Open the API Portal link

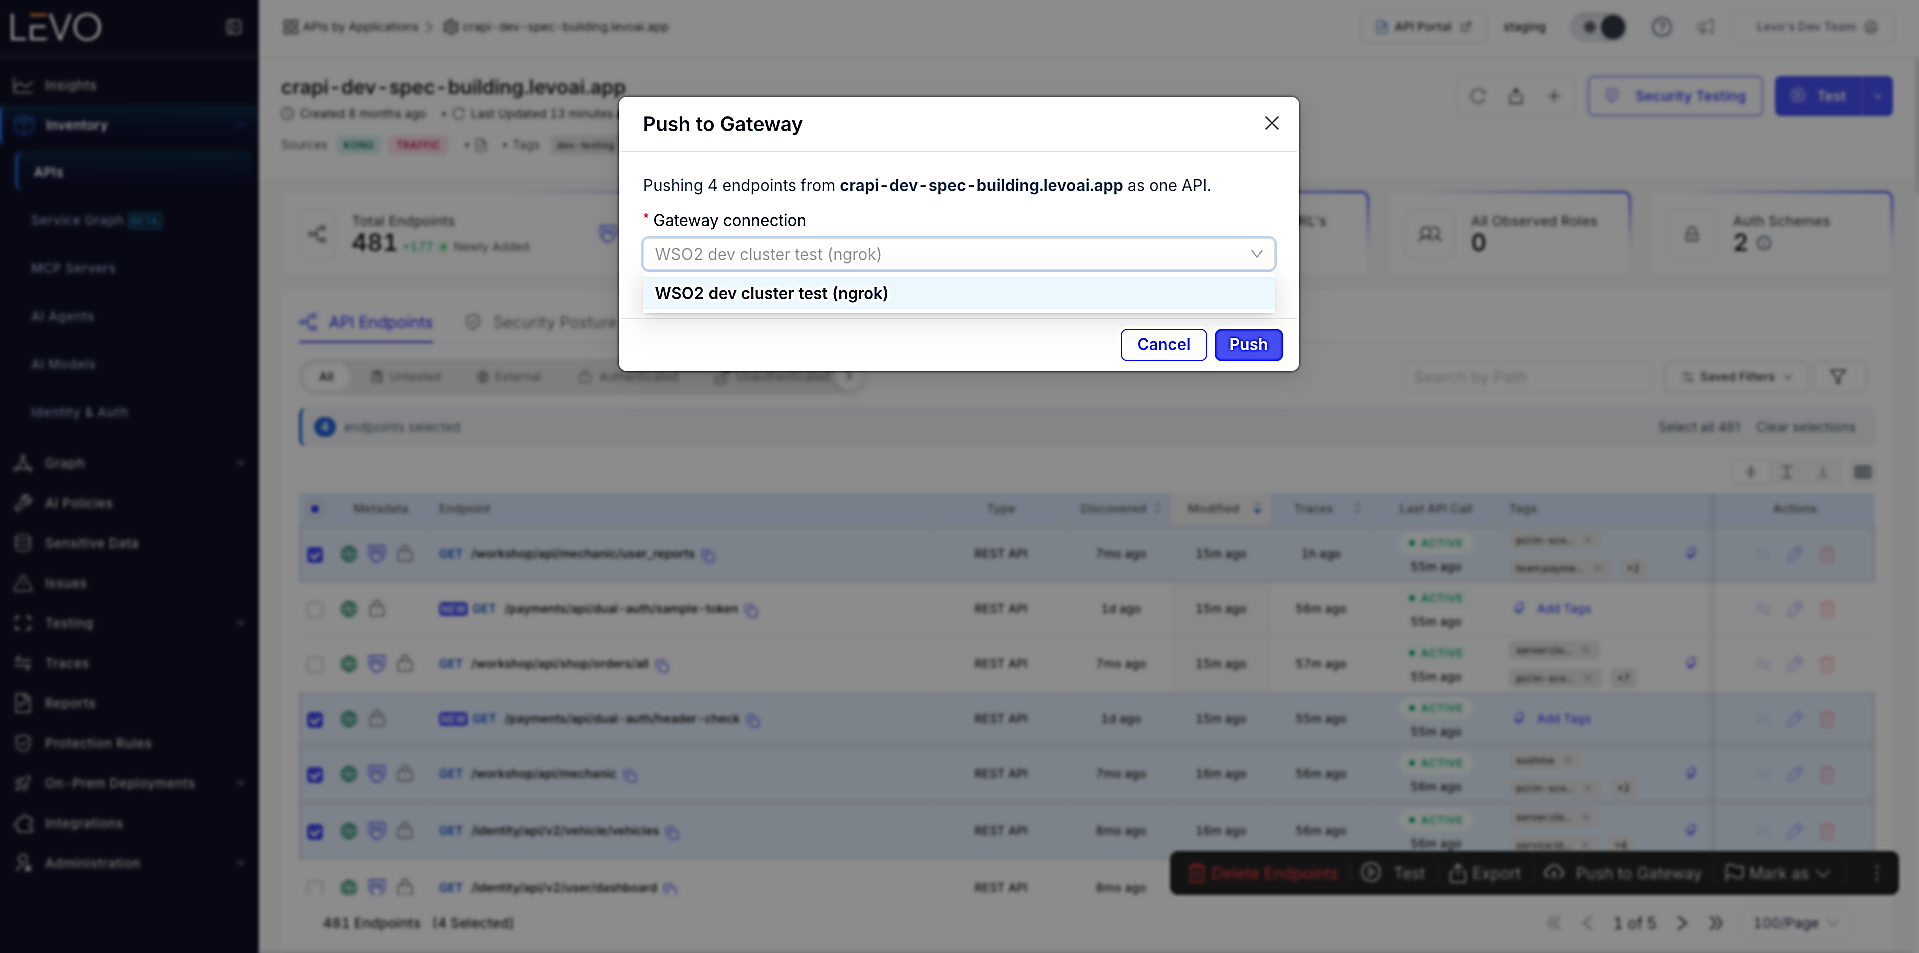pyautogui.click(x=1422, y=27)
